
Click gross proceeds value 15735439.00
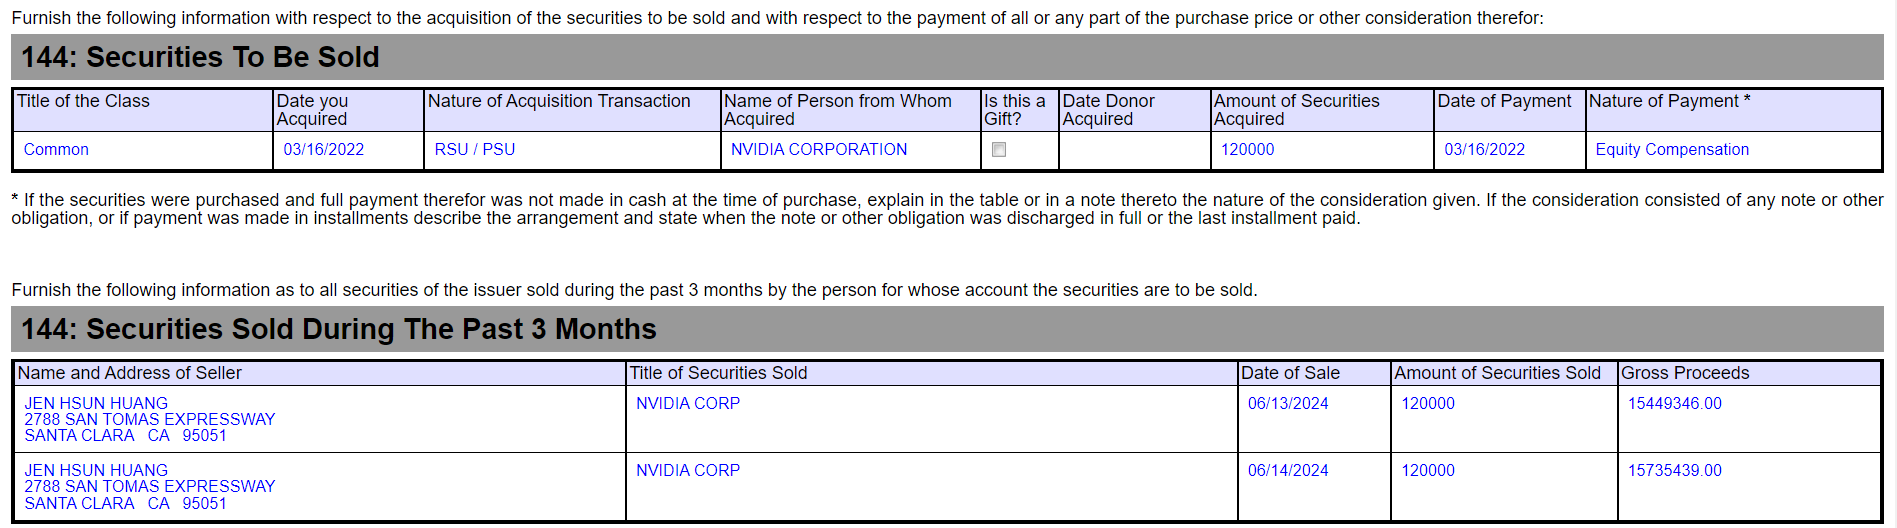coord(1675,471)
